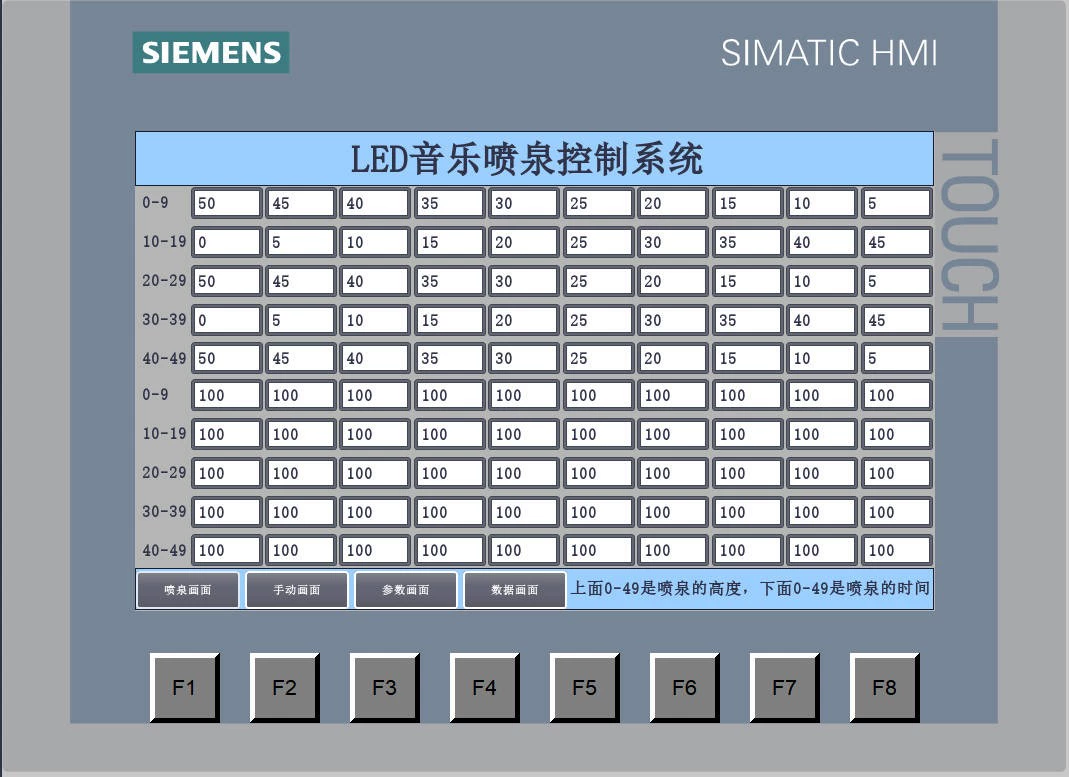
Task: Open the 参数画面 (parameter screen)
Action: [x=405, y=589]
